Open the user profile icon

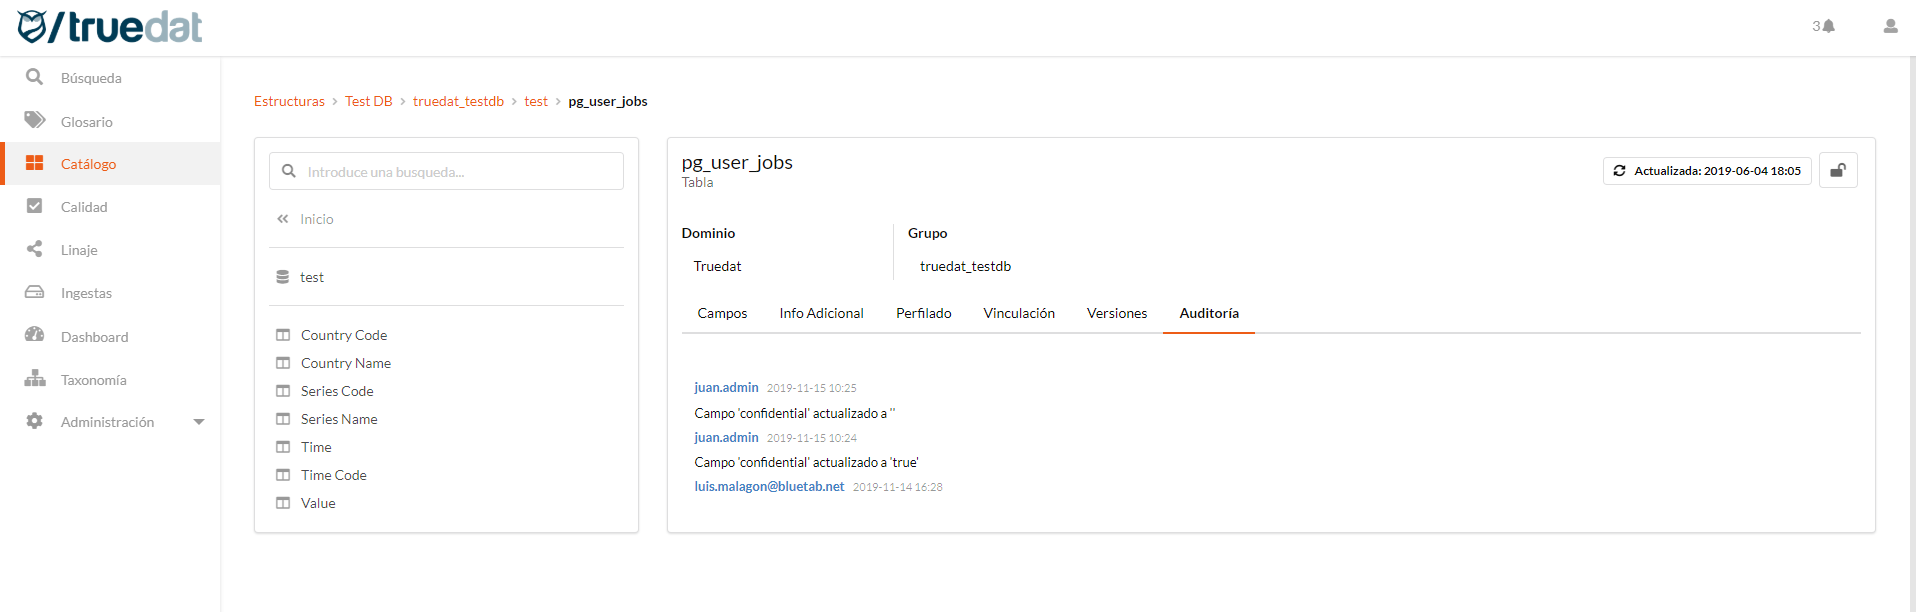click(x=1889, y=26)
